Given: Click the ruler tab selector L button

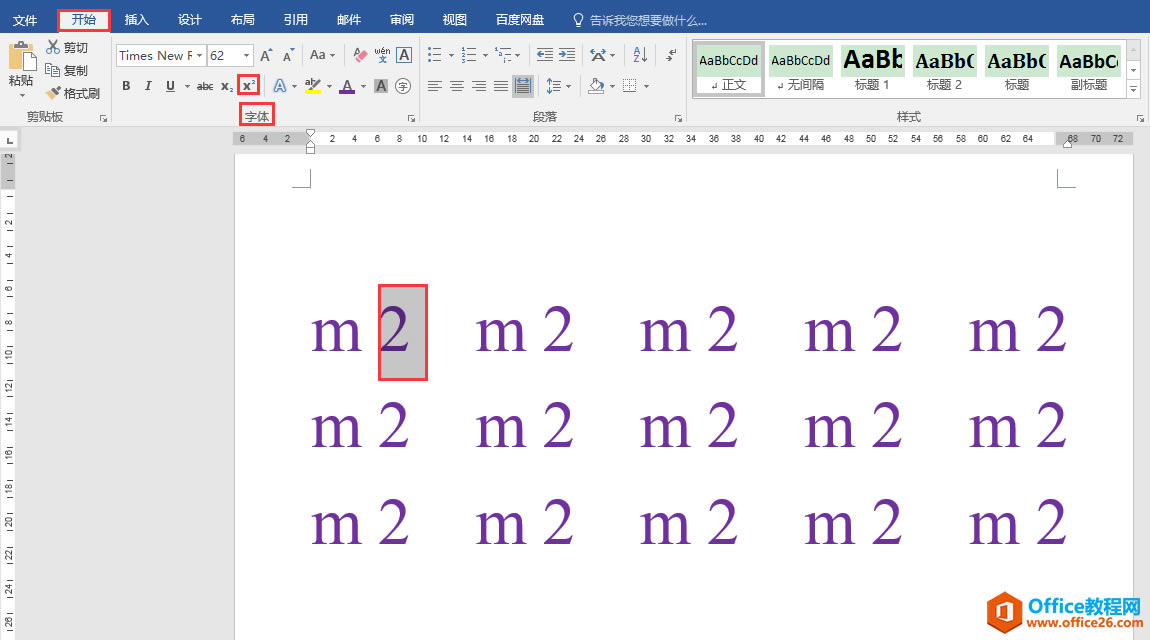Looking at the screenshot, I should (x=9, y=140).
